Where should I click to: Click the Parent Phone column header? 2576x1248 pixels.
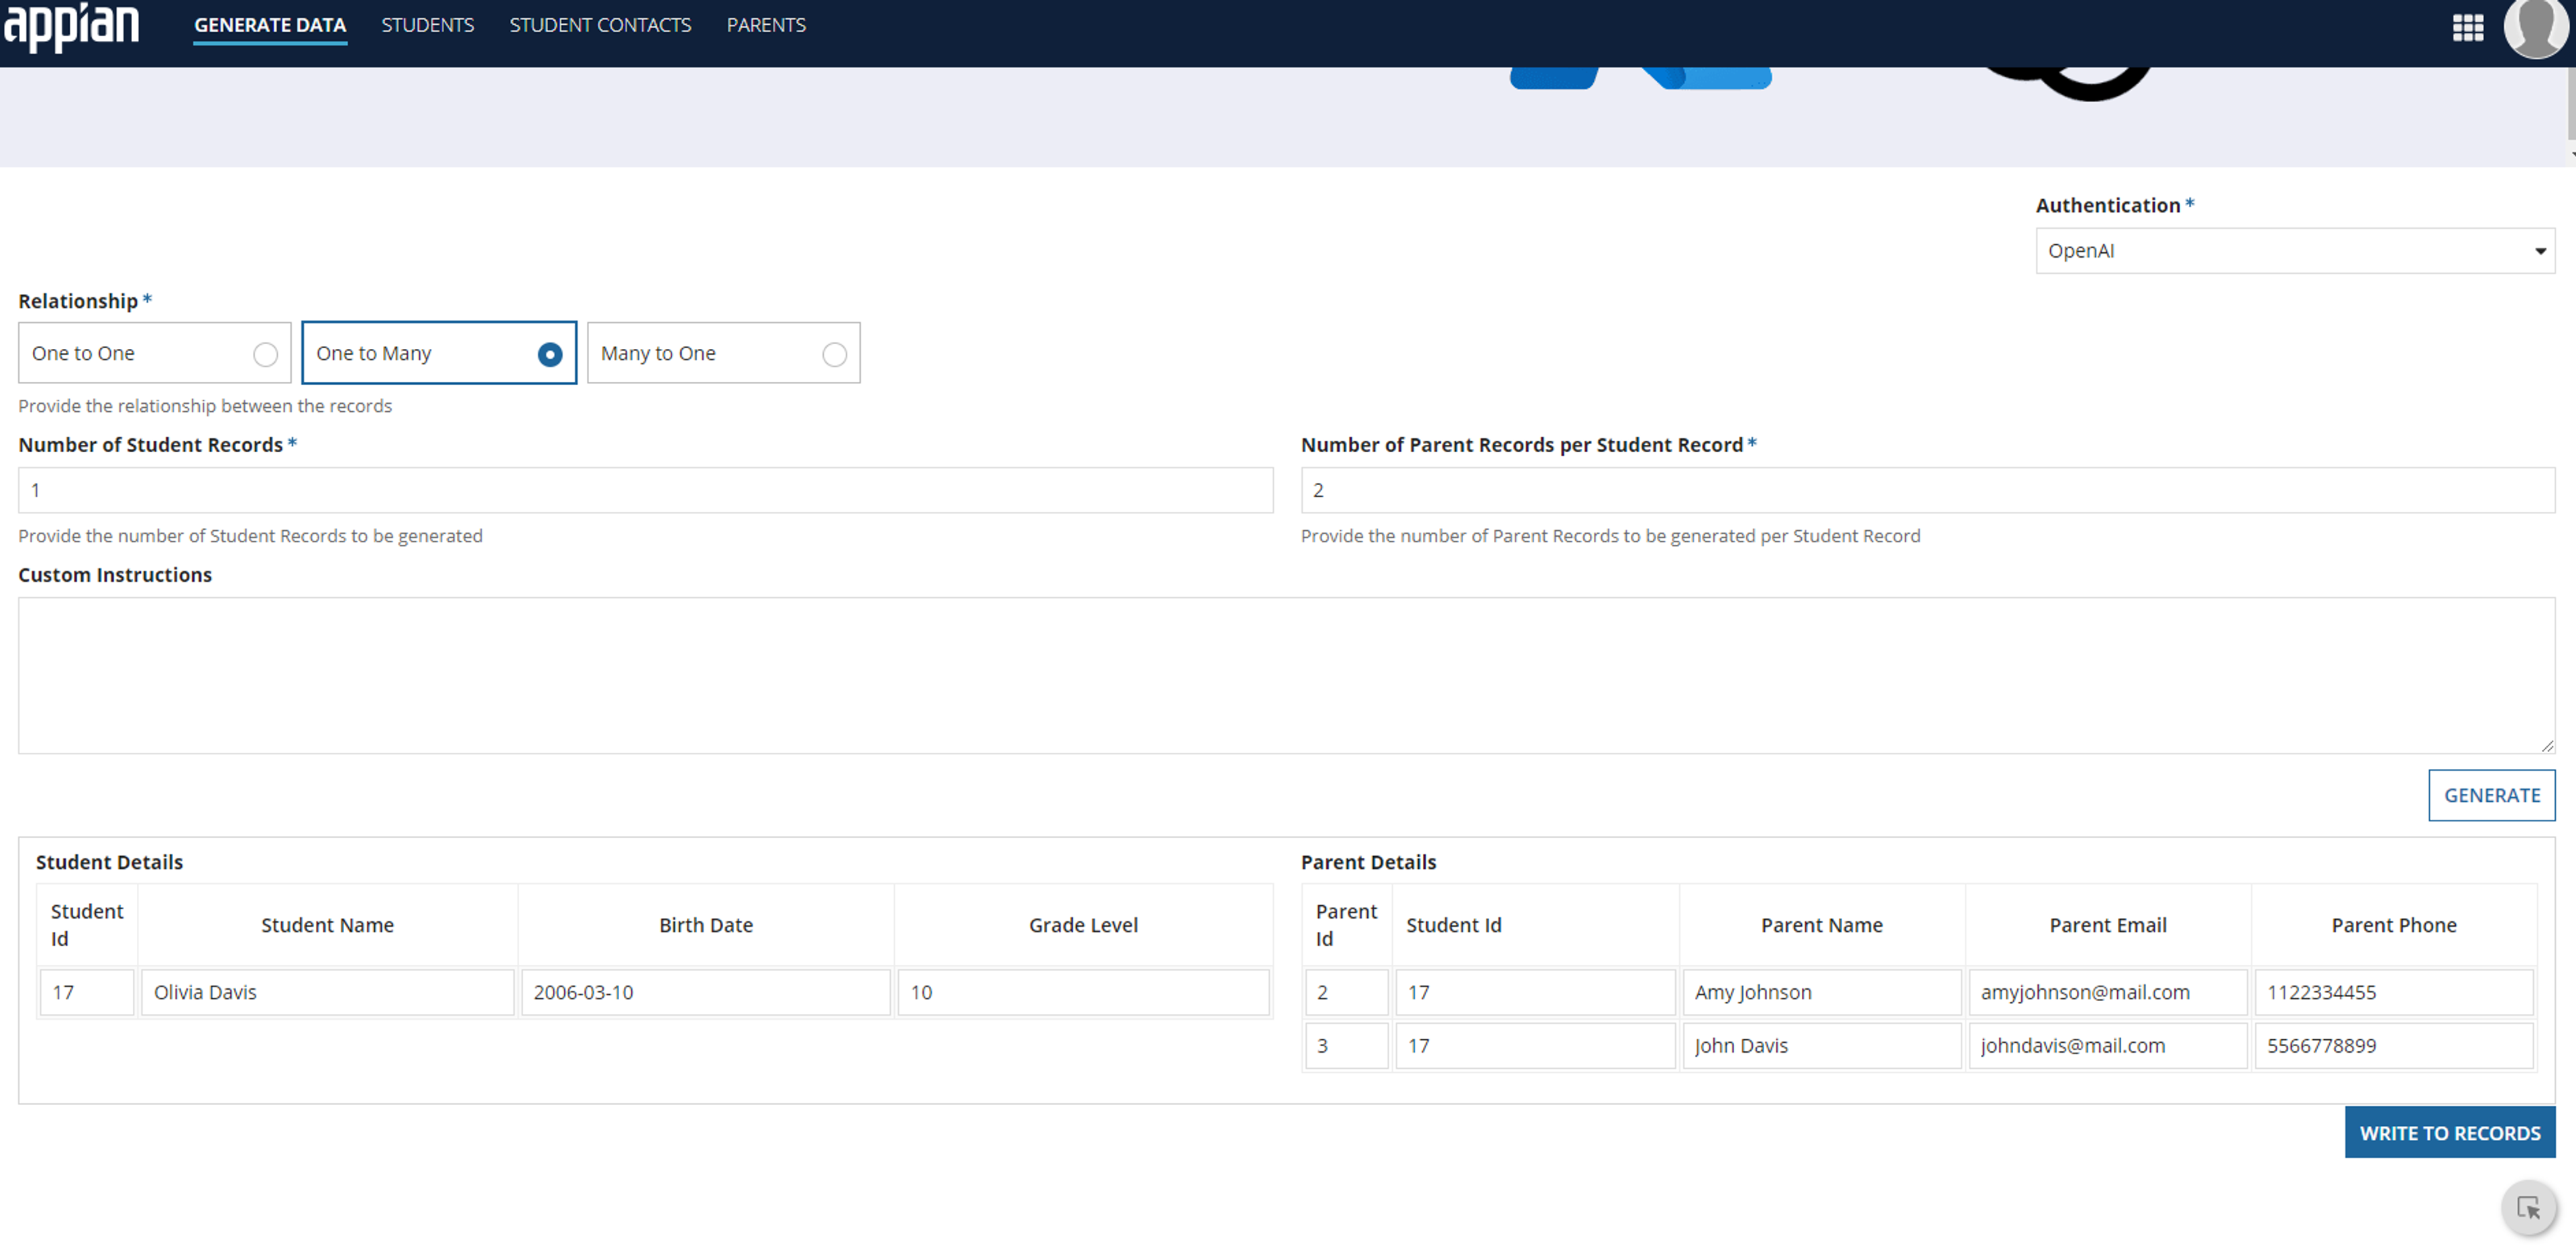coord(2393,925)
